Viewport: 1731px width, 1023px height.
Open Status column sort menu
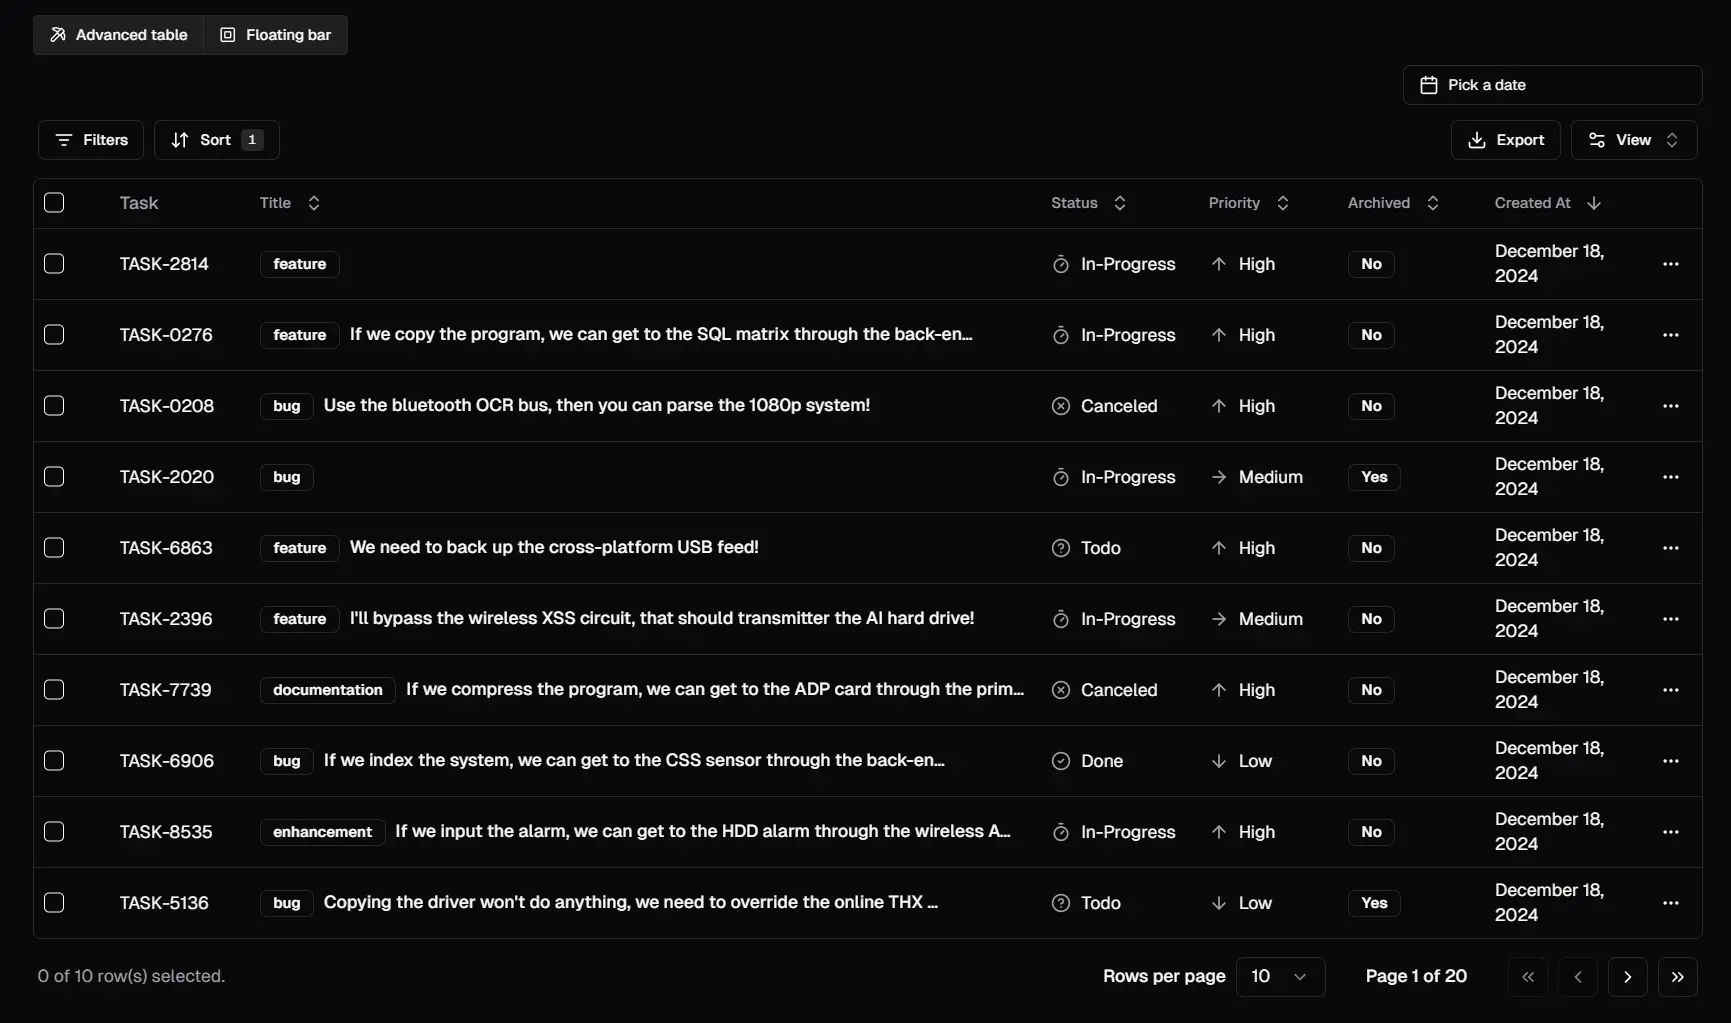click(1088, 203)
